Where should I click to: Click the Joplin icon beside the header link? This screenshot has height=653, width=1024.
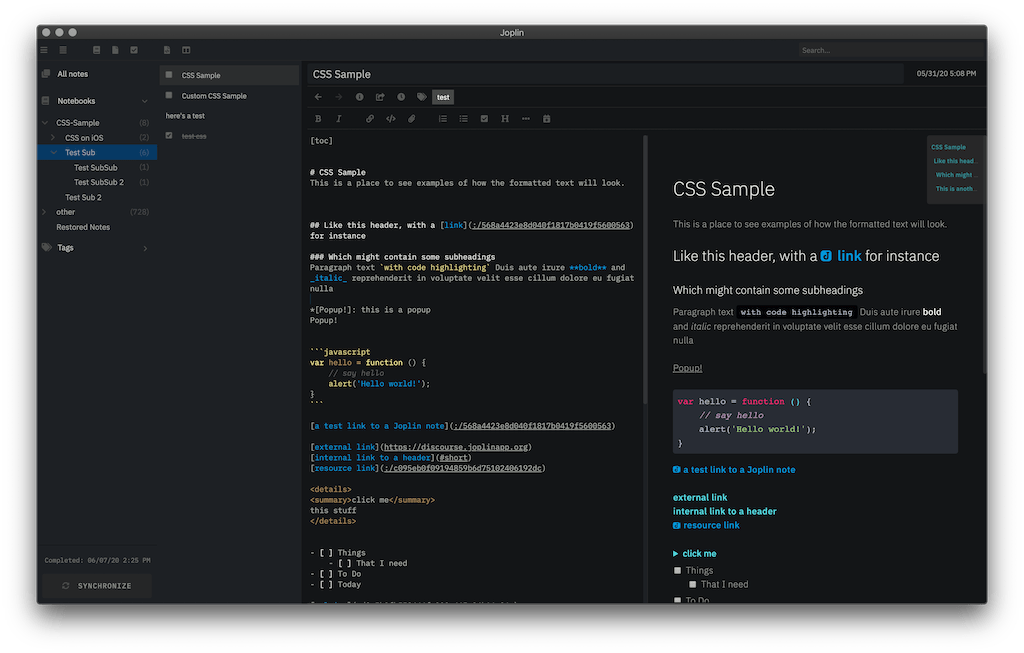coord(826,256)
